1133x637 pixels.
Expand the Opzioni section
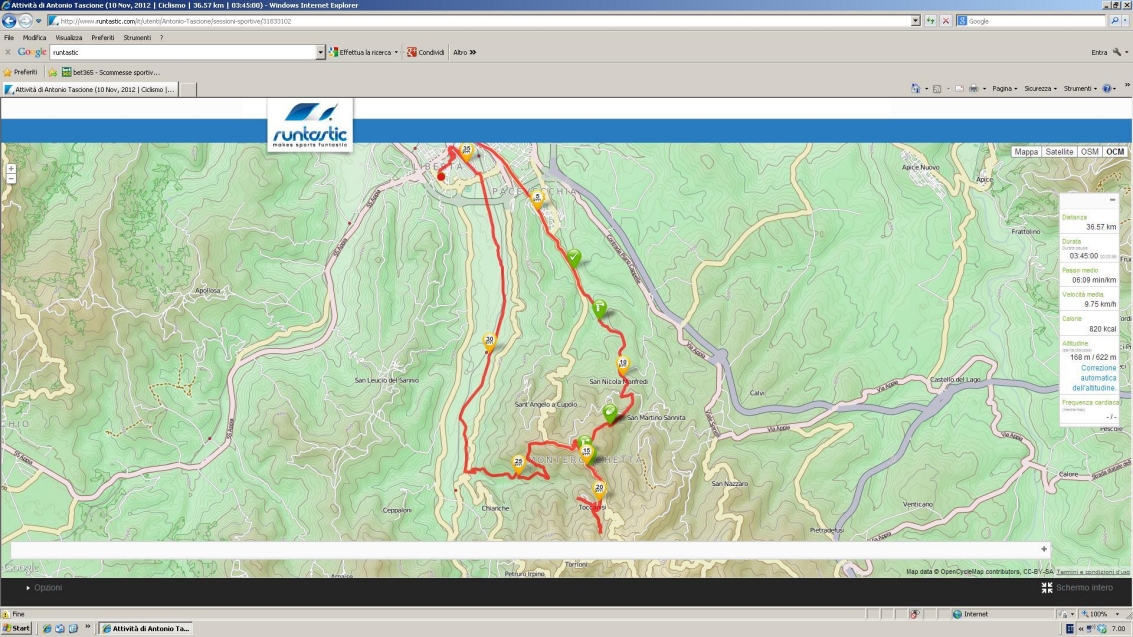(44, 588)
